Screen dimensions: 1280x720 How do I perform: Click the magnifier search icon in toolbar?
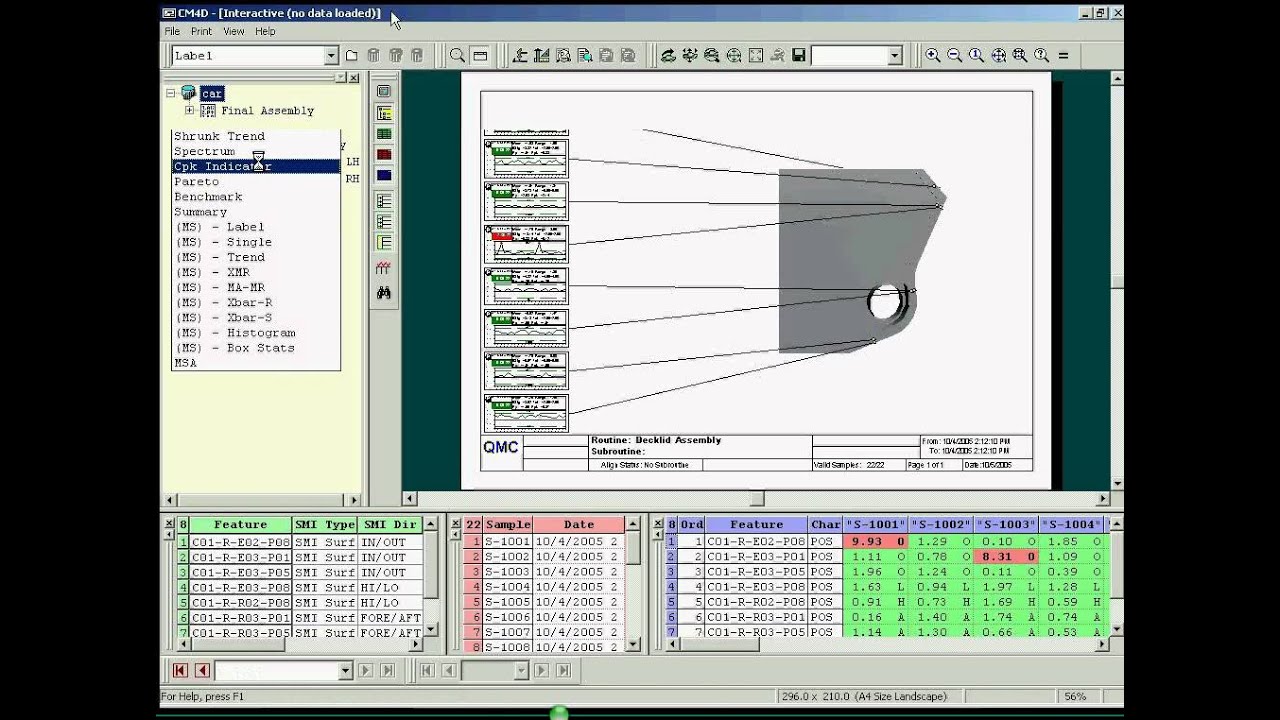click(457, 56)
